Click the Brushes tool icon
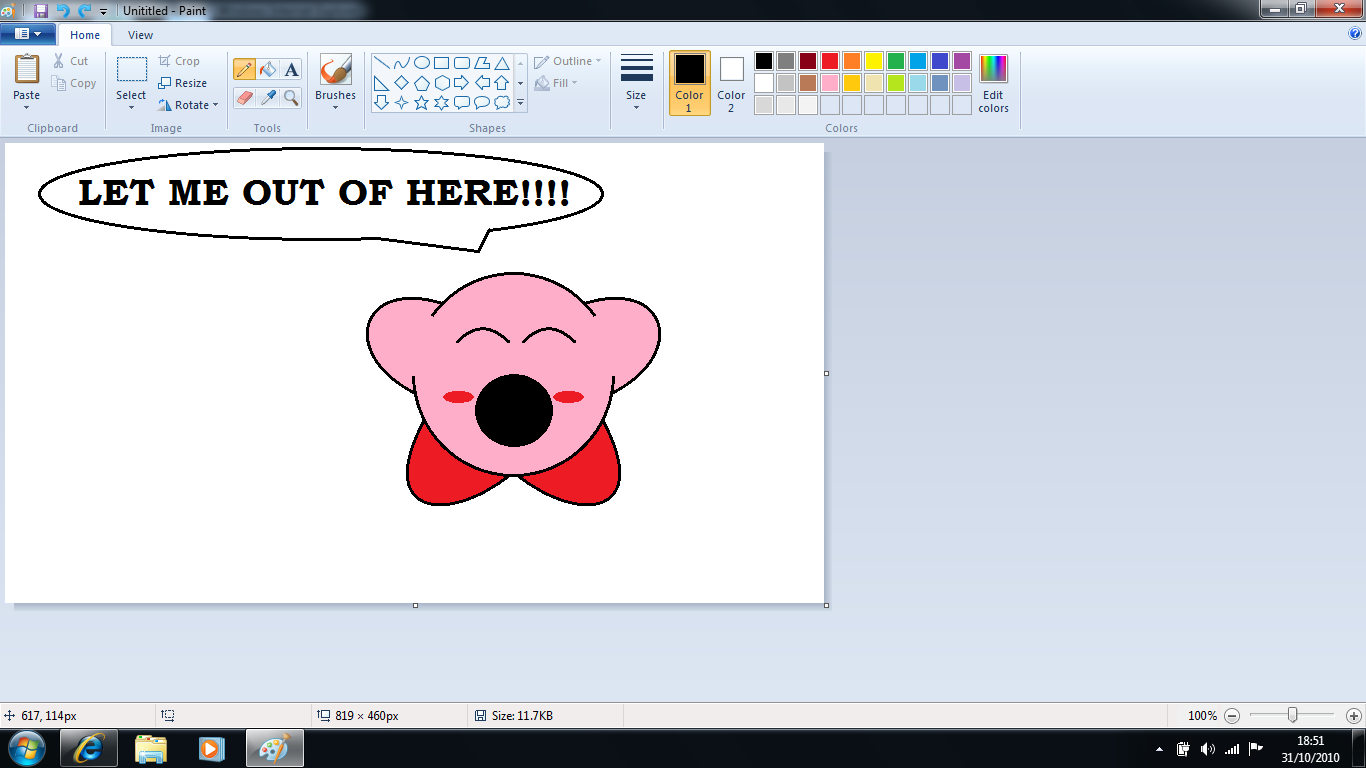Screen dimensions: 1366x768 point(335,70)
